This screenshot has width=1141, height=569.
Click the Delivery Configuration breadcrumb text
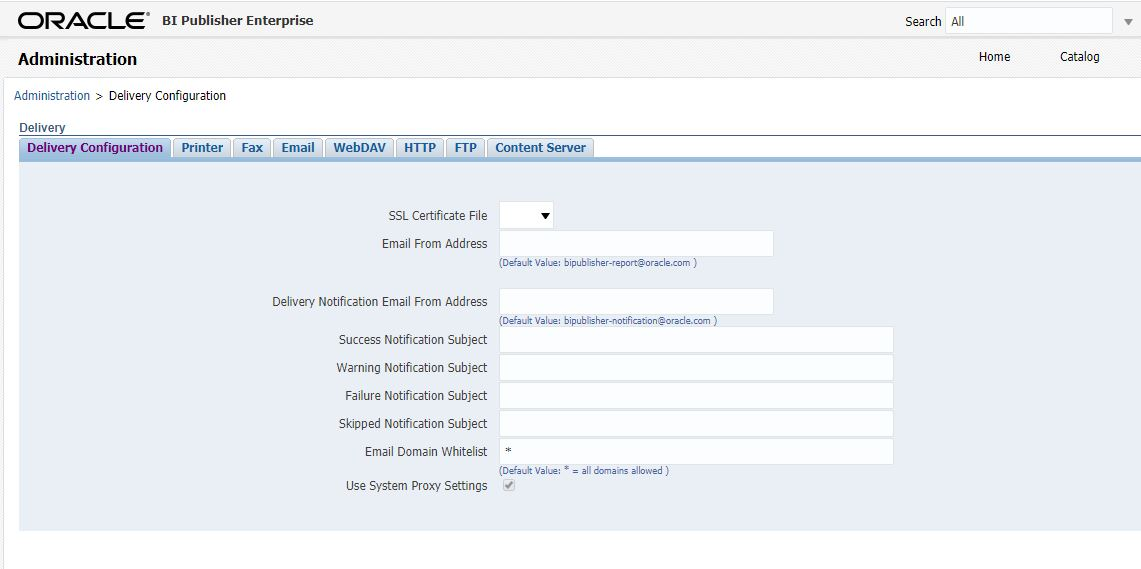(167, 95)
